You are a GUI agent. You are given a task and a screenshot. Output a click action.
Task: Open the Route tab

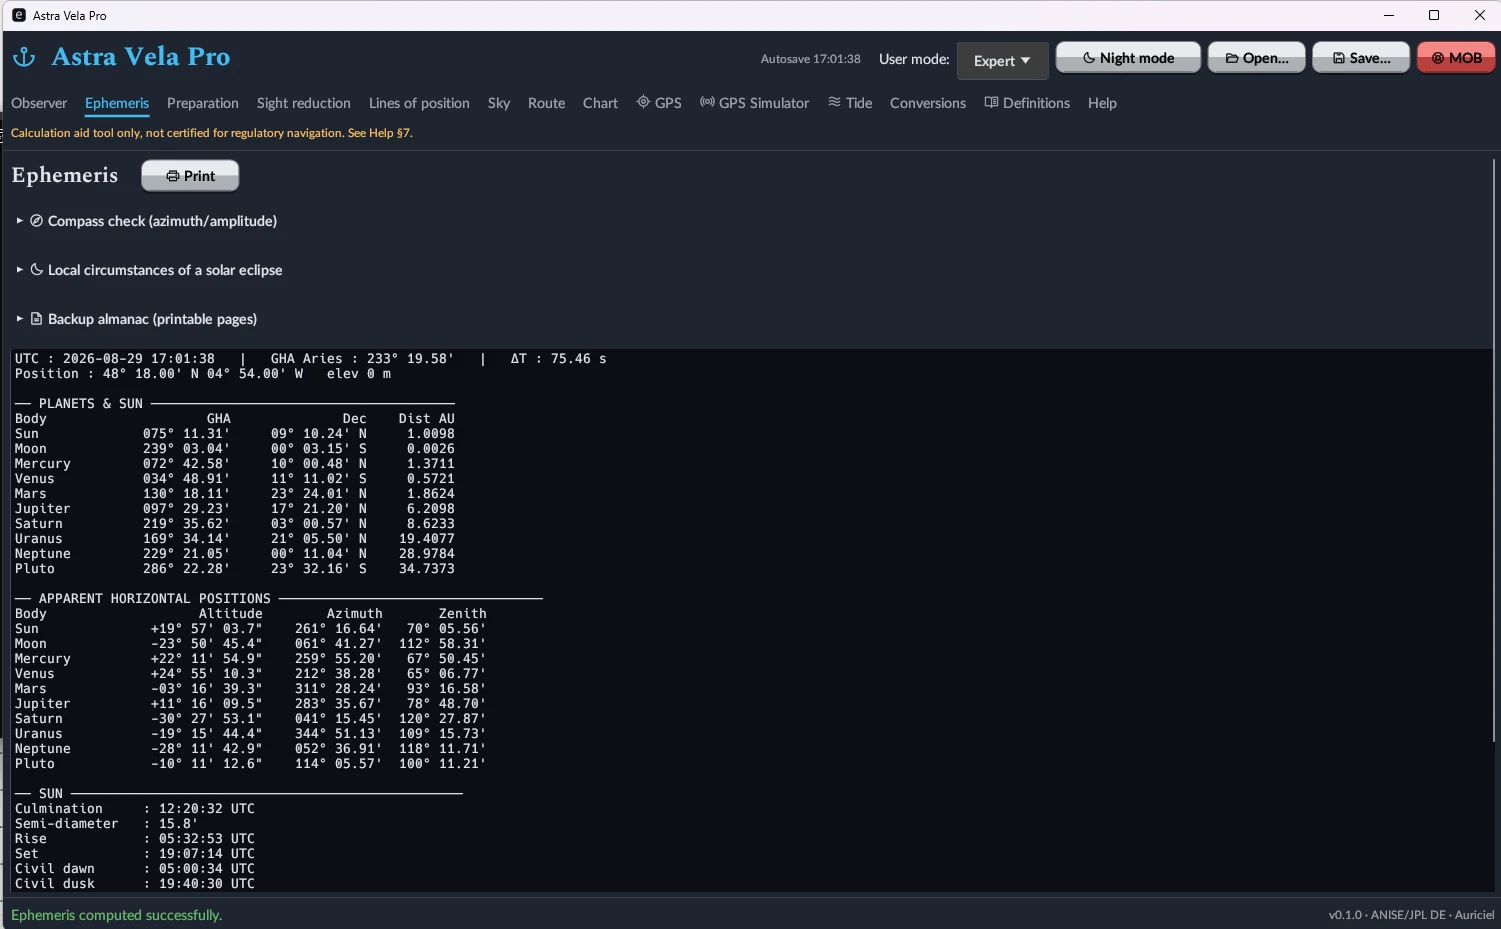tap(546, 103)
